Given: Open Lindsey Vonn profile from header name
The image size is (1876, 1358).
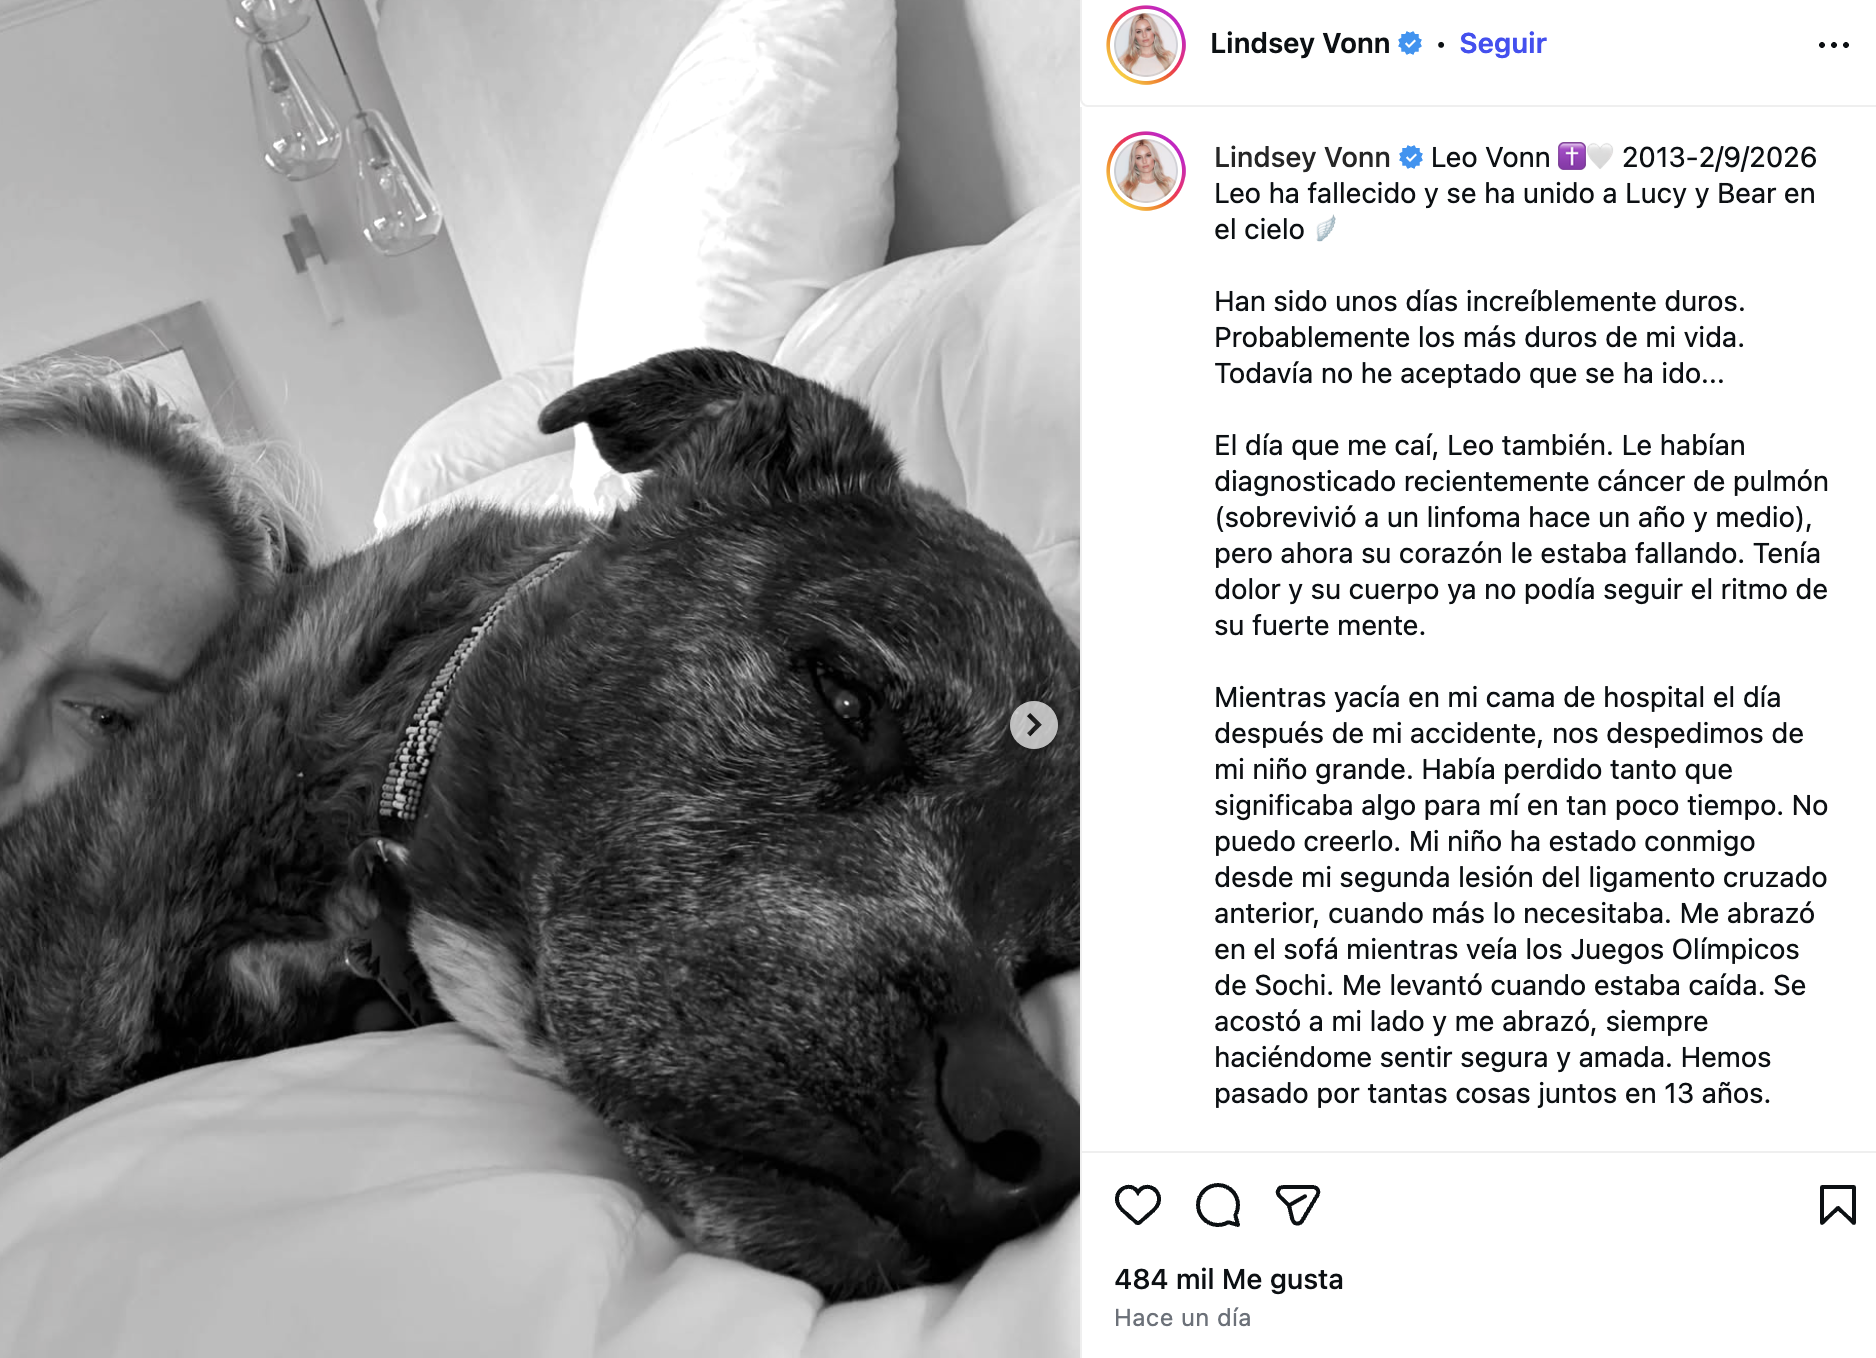Looking at the screenshot, I should (x=1300, y=43).
